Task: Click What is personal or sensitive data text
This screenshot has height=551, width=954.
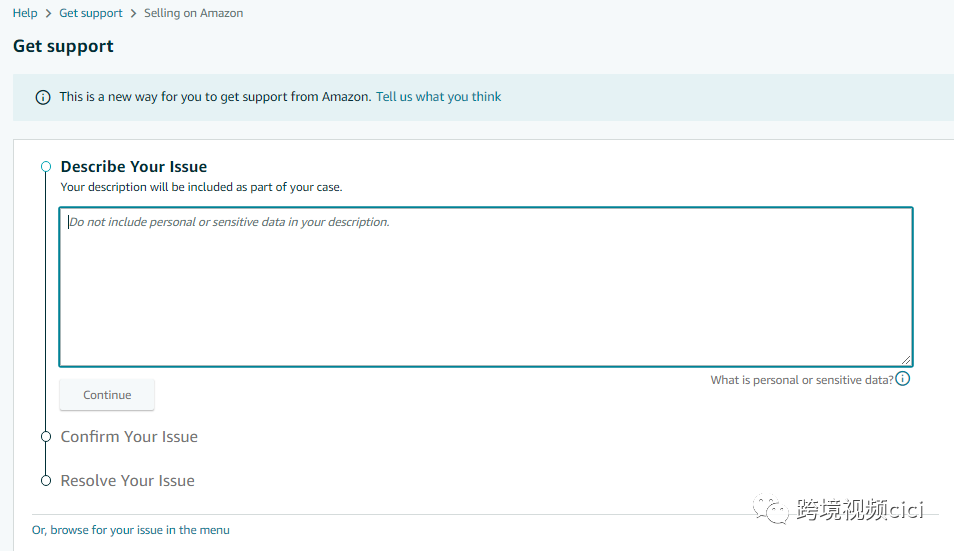Action: (801, 380)
